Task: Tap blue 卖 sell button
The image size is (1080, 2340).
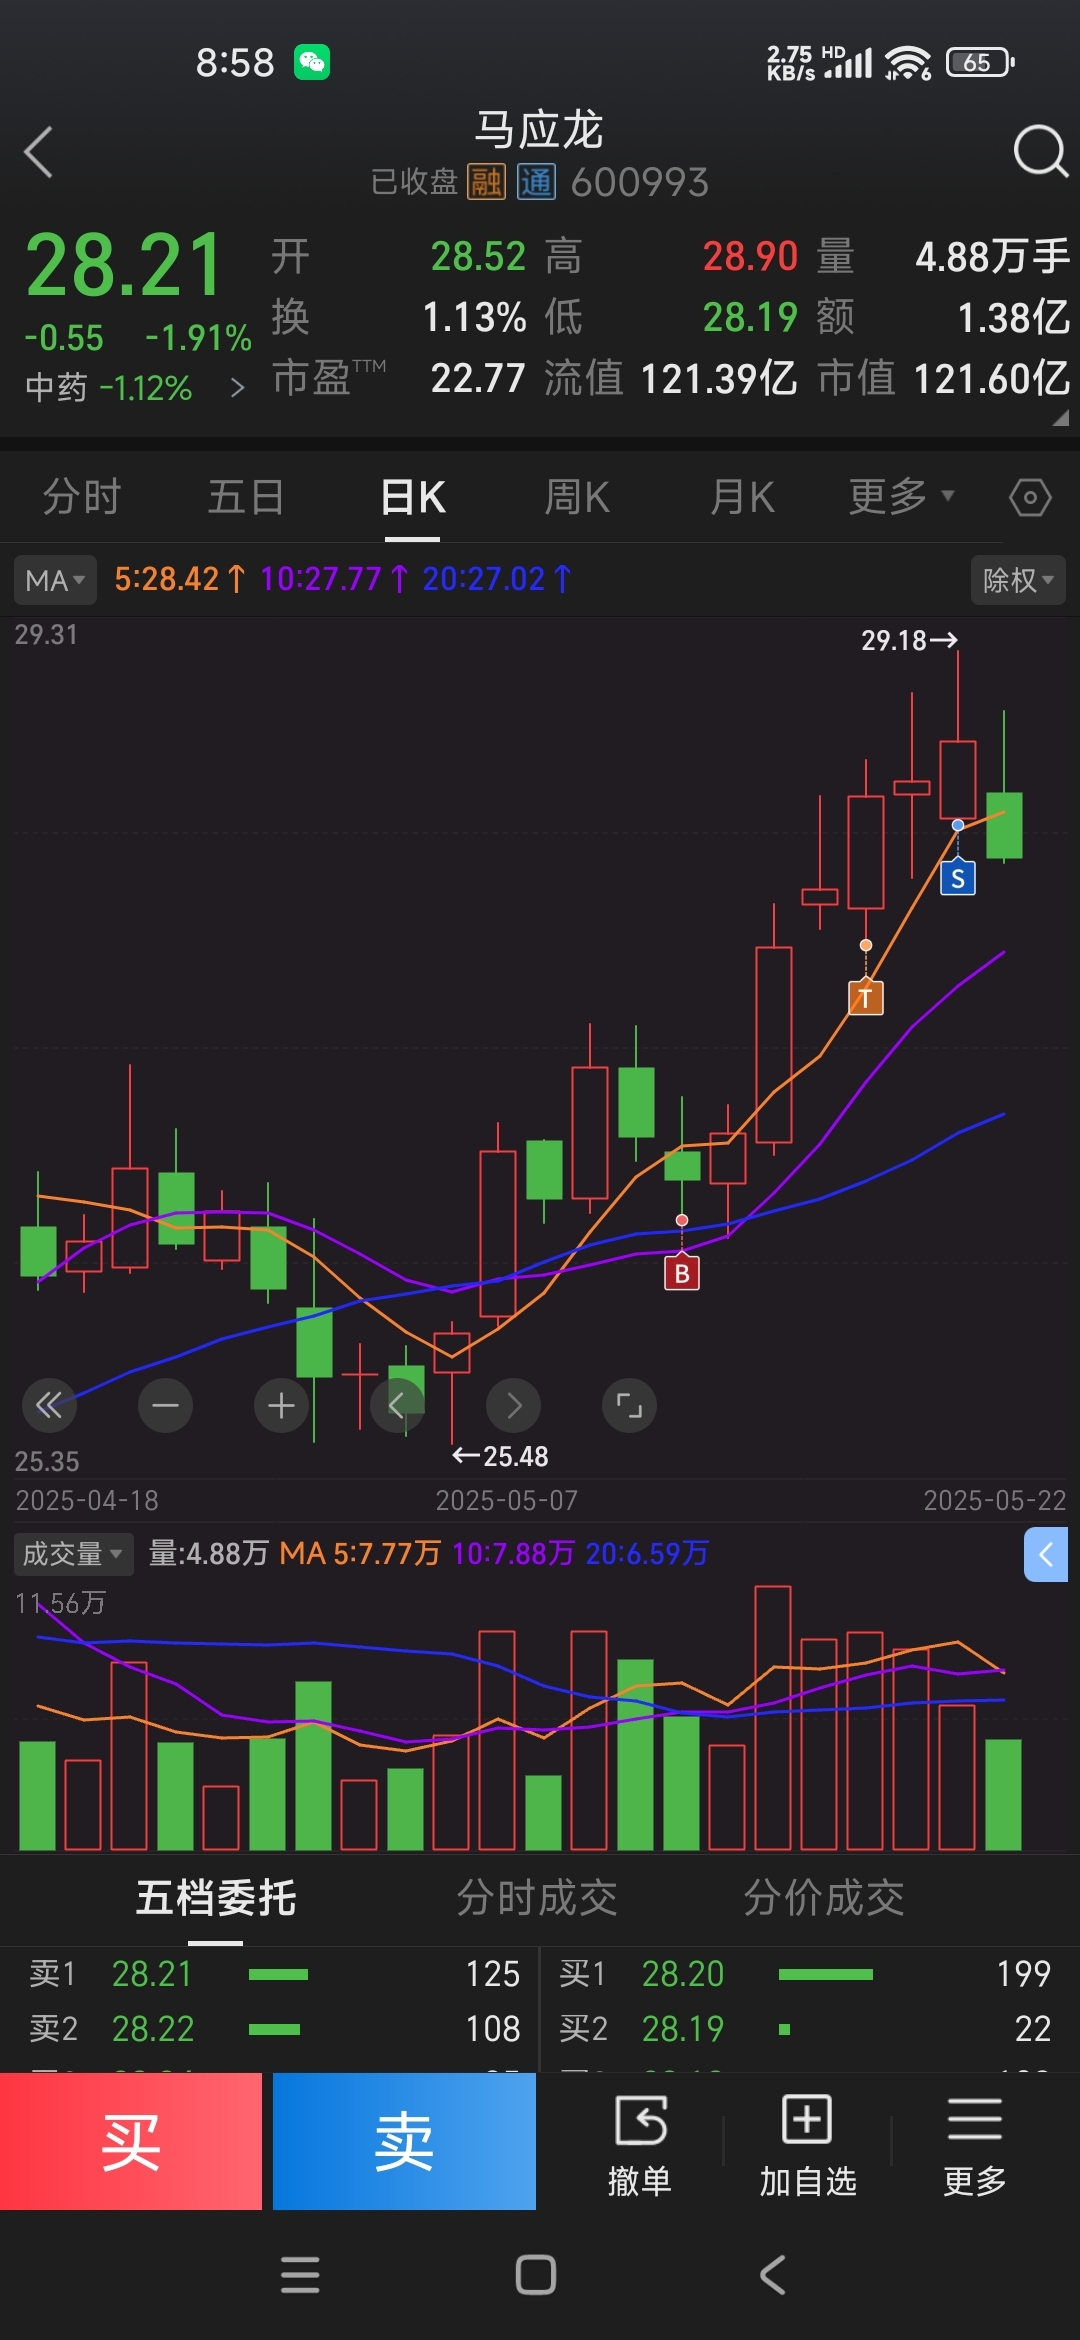Action: [x=404, y=2141]
